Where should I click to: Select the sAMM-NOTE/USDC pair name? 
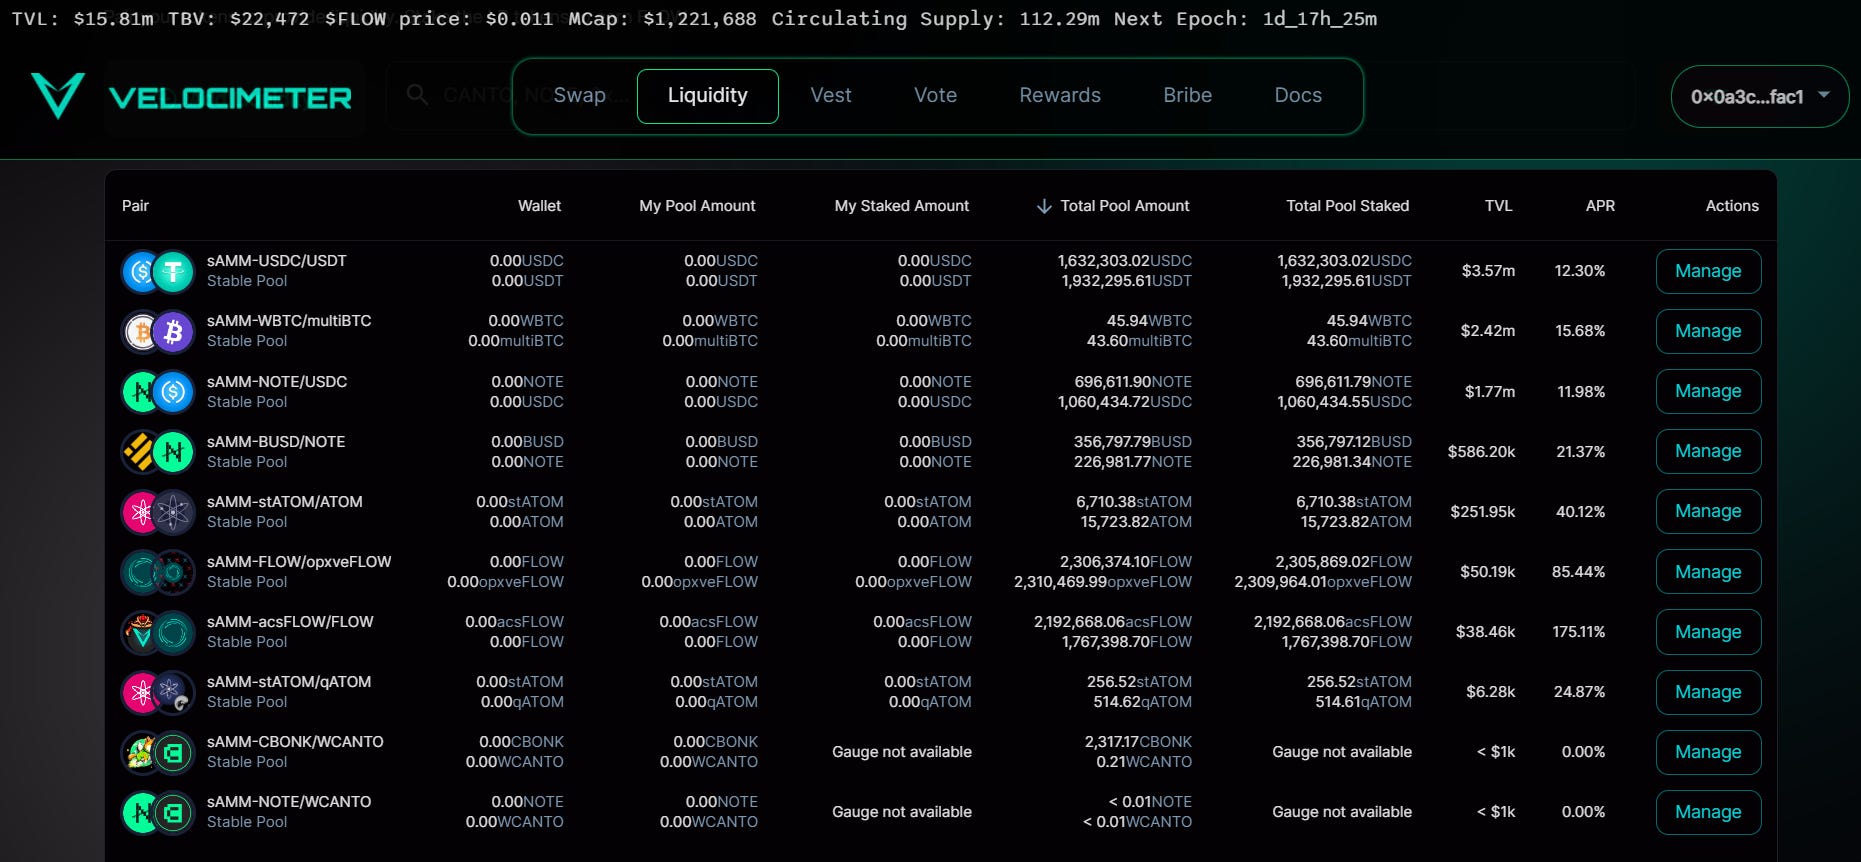(277, 382)
